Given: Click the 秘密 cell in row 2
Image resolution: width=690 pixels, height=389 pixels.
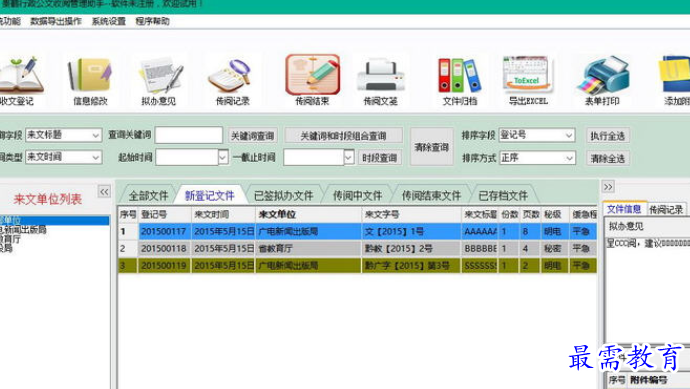Looking at the screenshot, I should 555,248.
